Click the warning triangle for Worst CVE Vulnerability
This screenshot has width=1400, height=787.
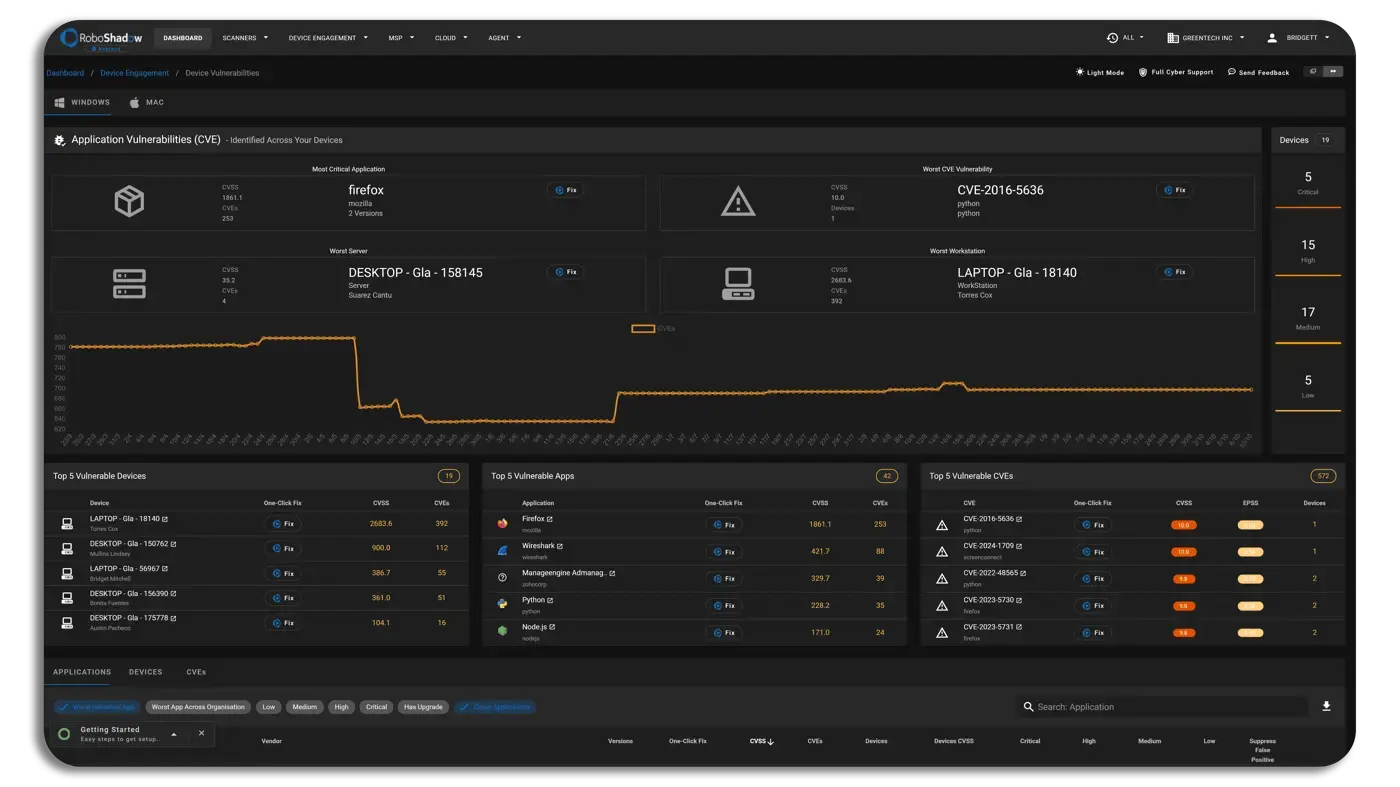738,202
